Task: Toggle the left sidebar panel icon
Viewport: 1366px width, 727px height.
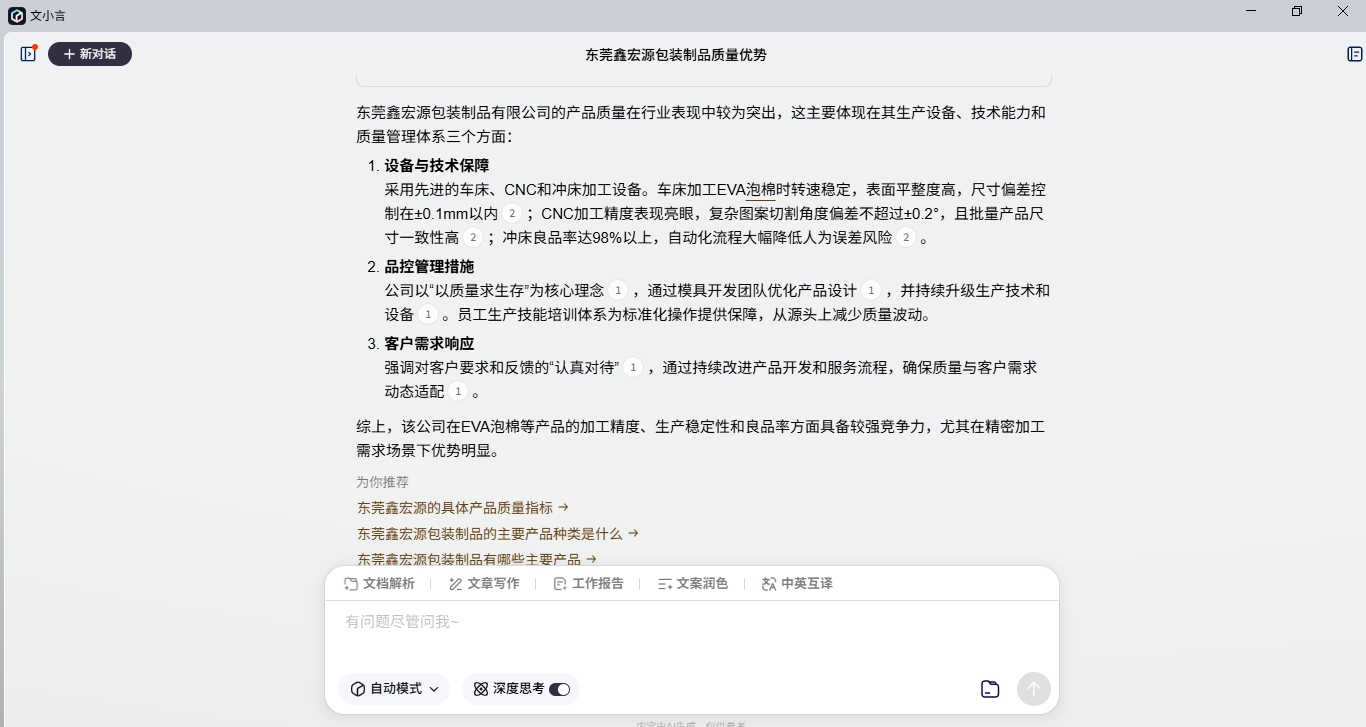Action: [28, 54]
